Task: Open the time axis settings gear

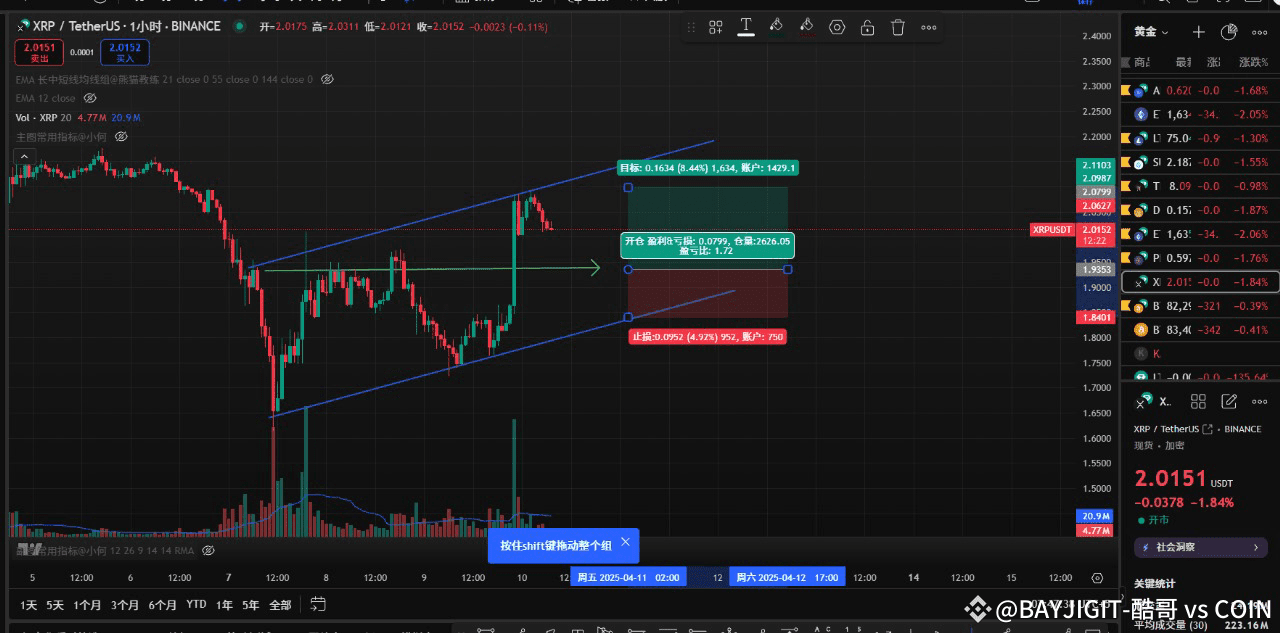Action: [1097, 578]
